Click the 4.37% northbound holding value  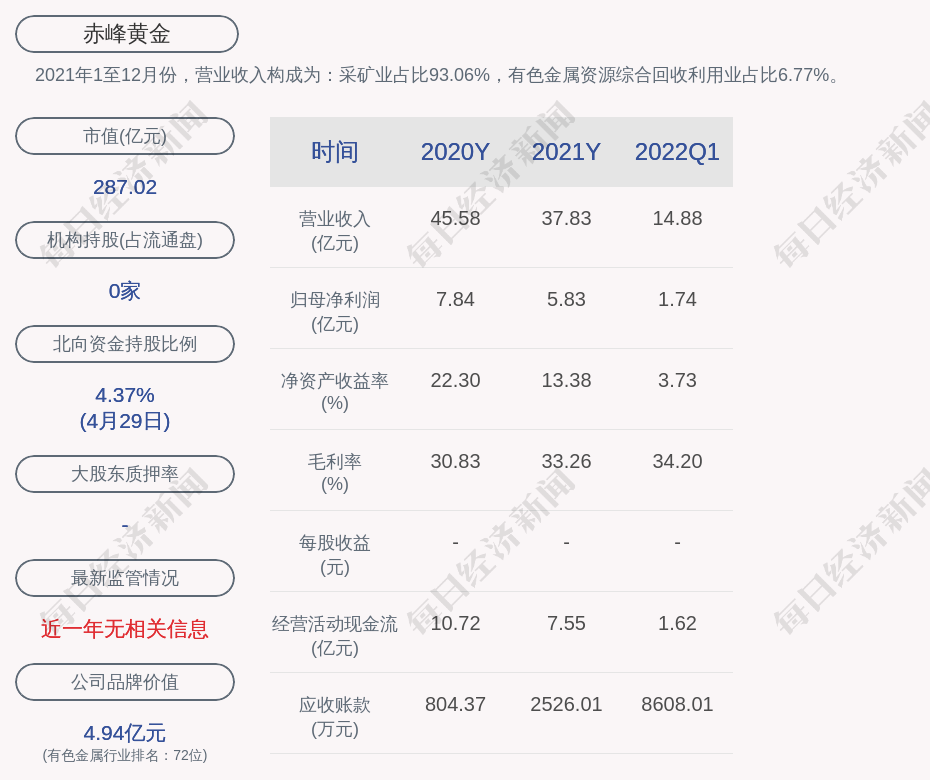tap(125, 395)
